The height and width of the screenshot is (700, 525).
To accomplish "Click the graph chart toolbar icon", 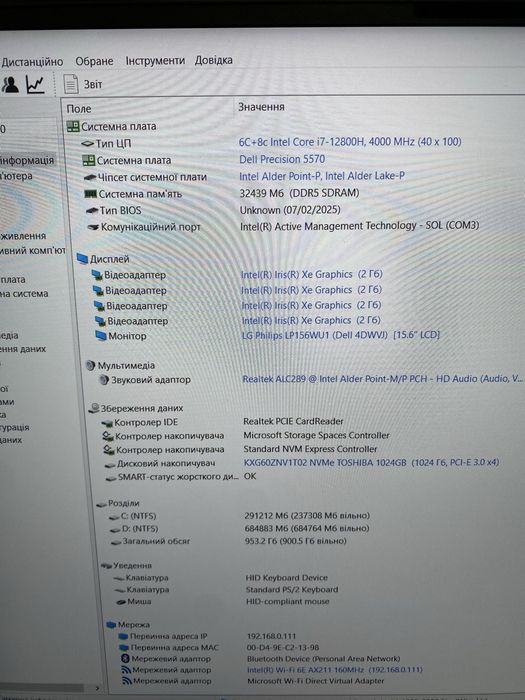I will click(35, 84).
